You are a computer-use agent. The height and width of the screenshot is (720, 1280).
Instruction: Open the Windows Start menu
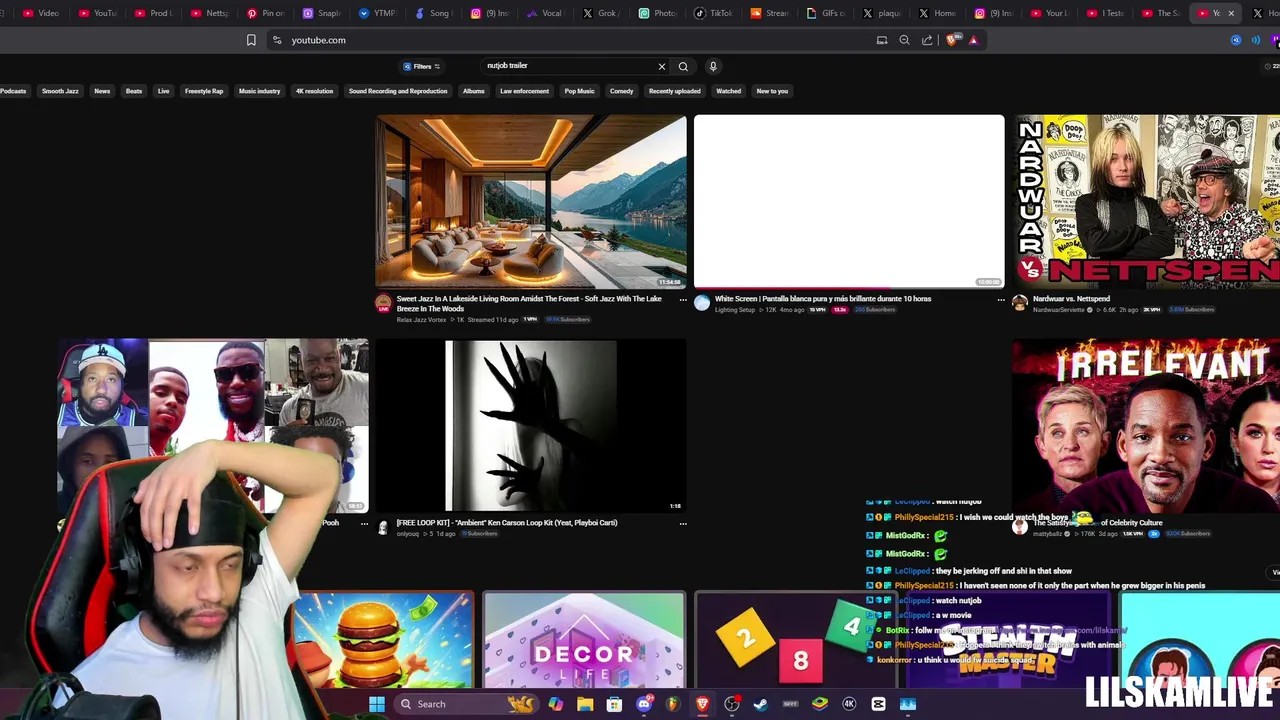click(x=377, y=704)
